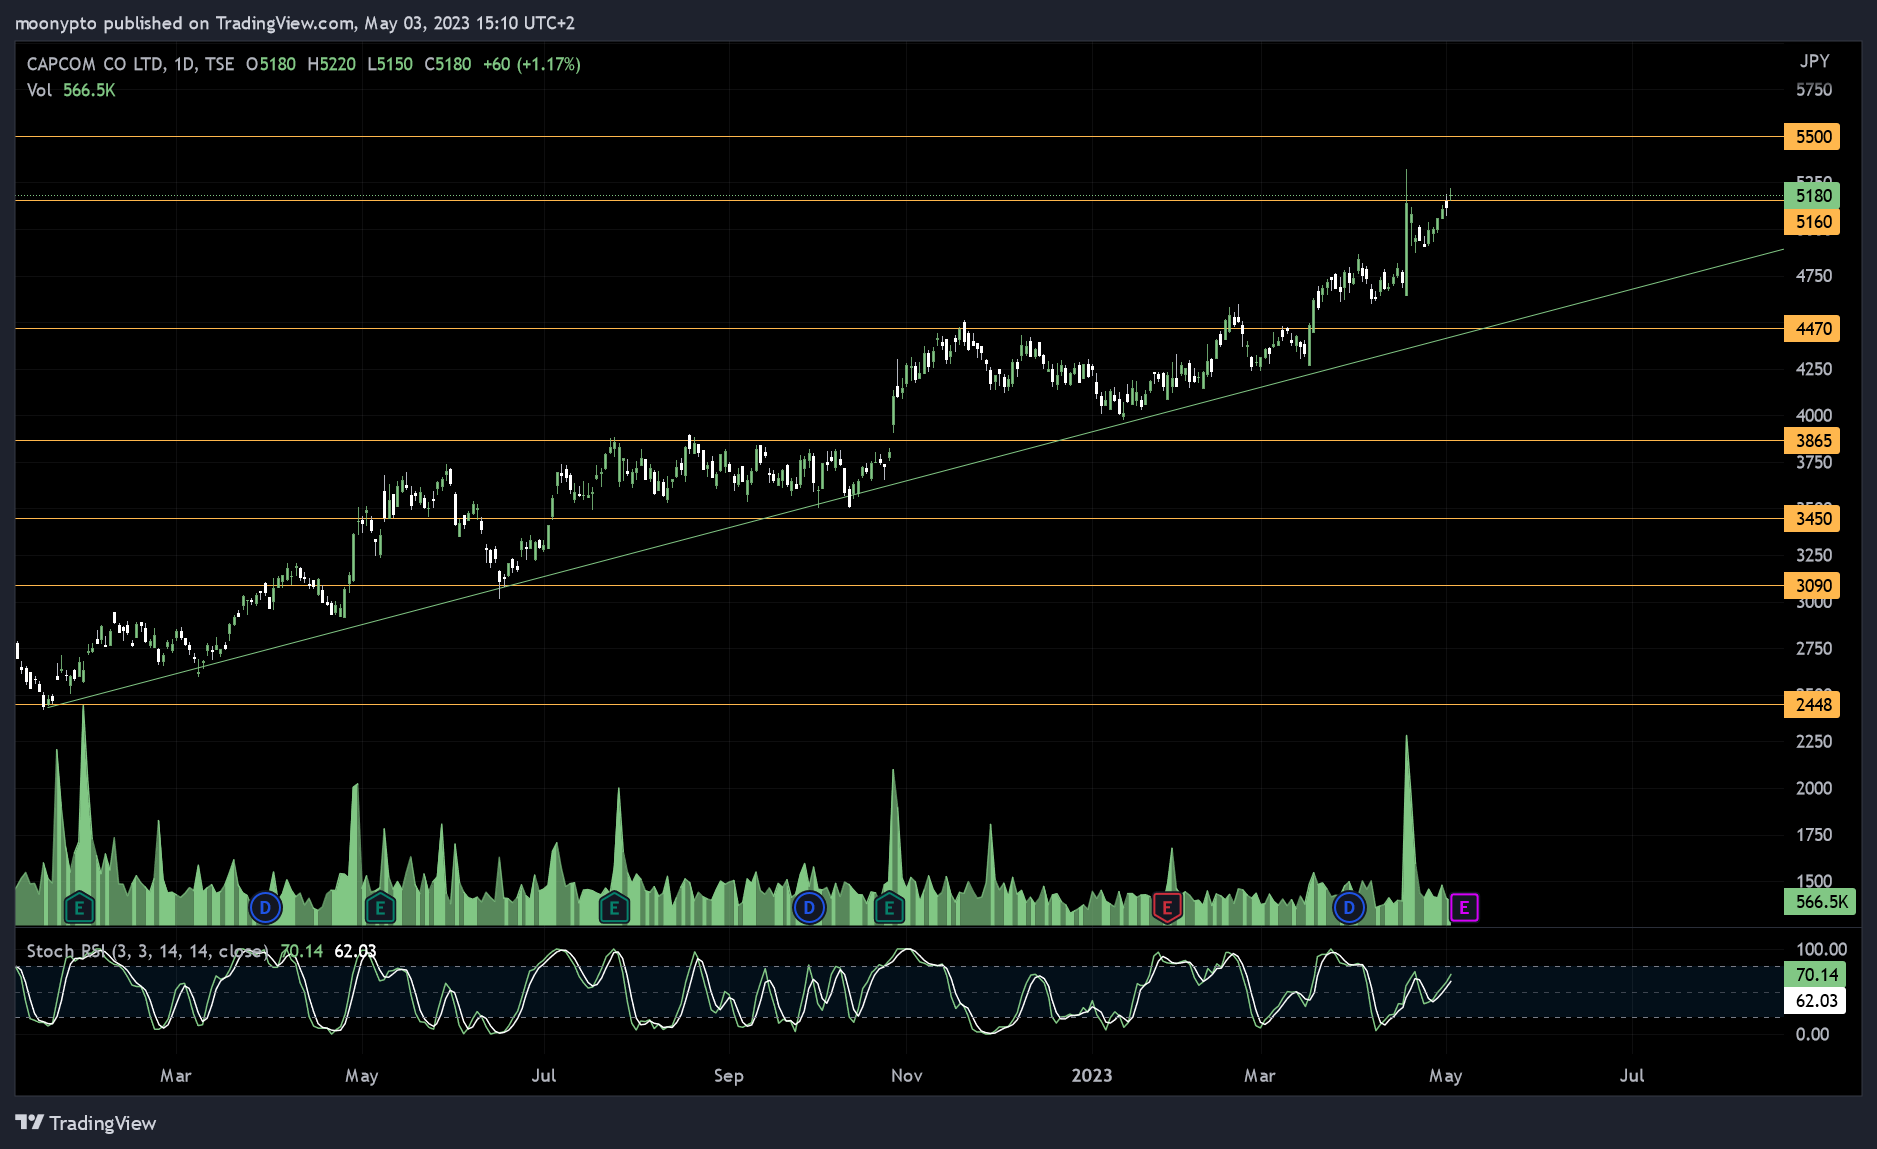Image resolution: width=1877 pixels, height=1149 pixels.
Task: Click the TradingView logo at the bottom left
Action: (x=86, y=1123)
